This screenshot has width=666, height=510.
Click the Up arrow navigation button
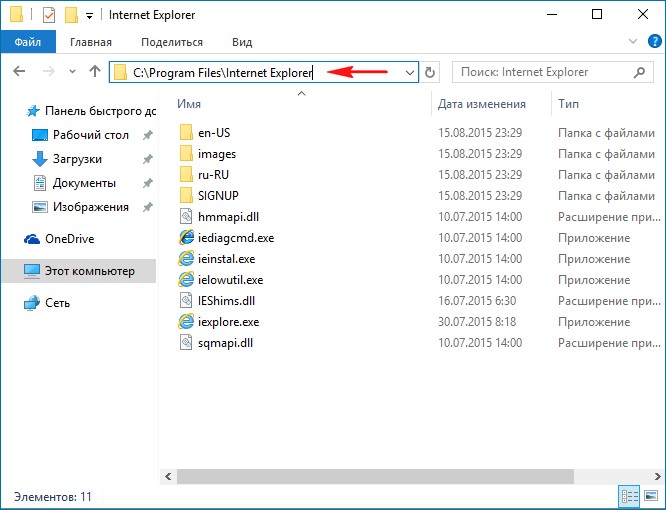point(95,72)
